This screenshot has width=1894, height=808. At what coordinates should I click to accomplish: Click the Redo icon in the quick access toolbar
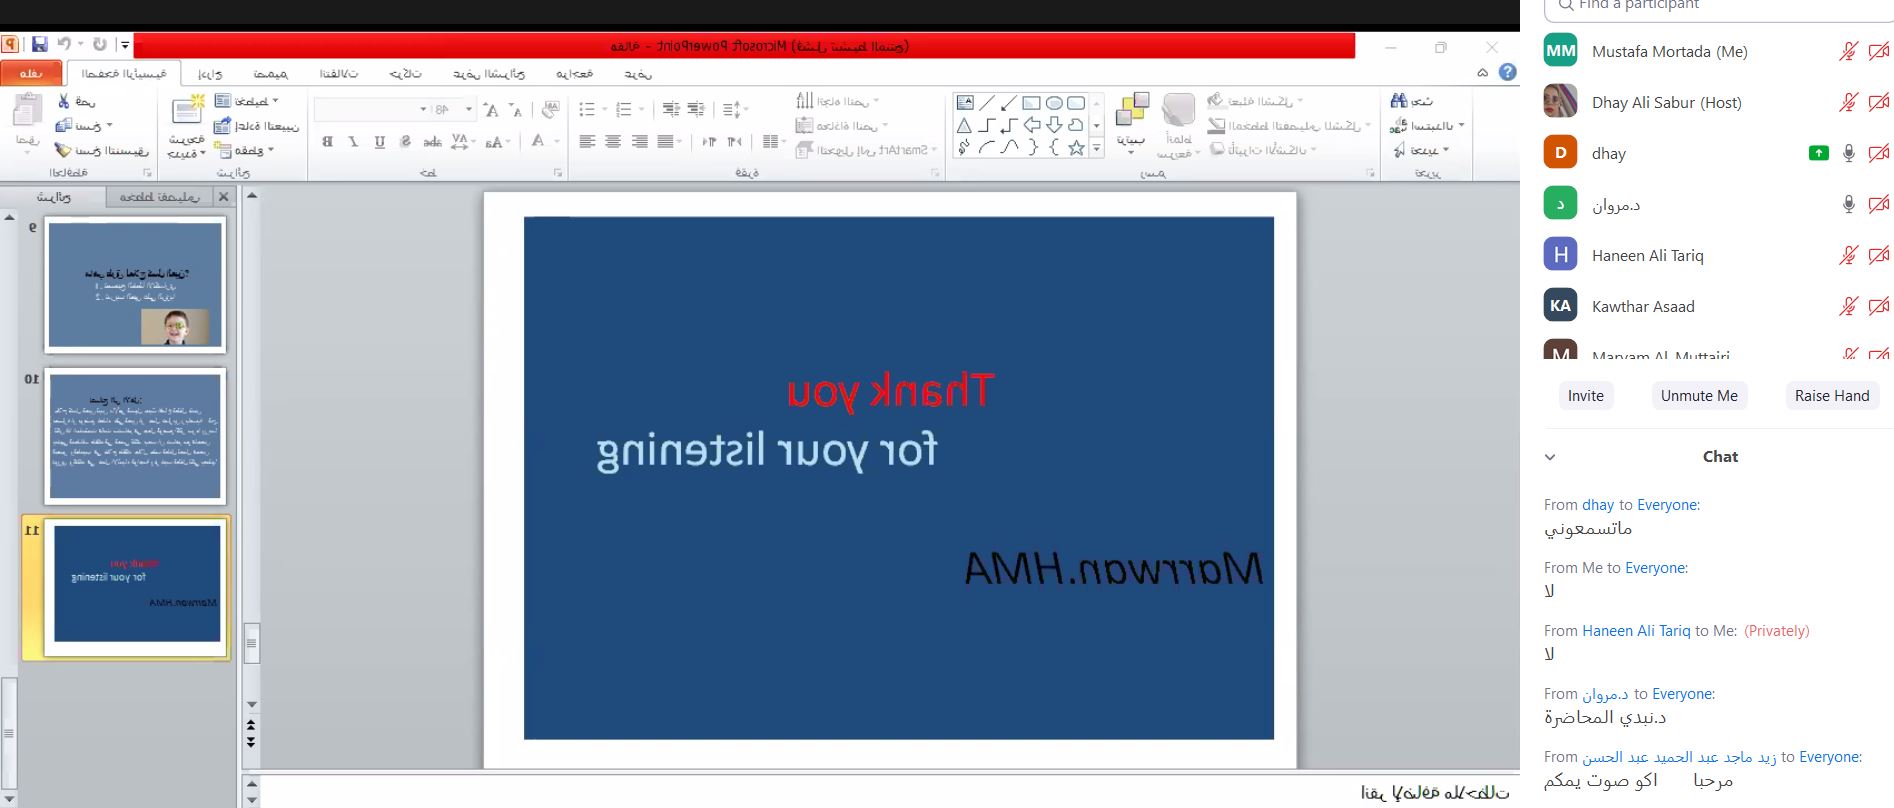pyautogui.click(x=99, y=45)
